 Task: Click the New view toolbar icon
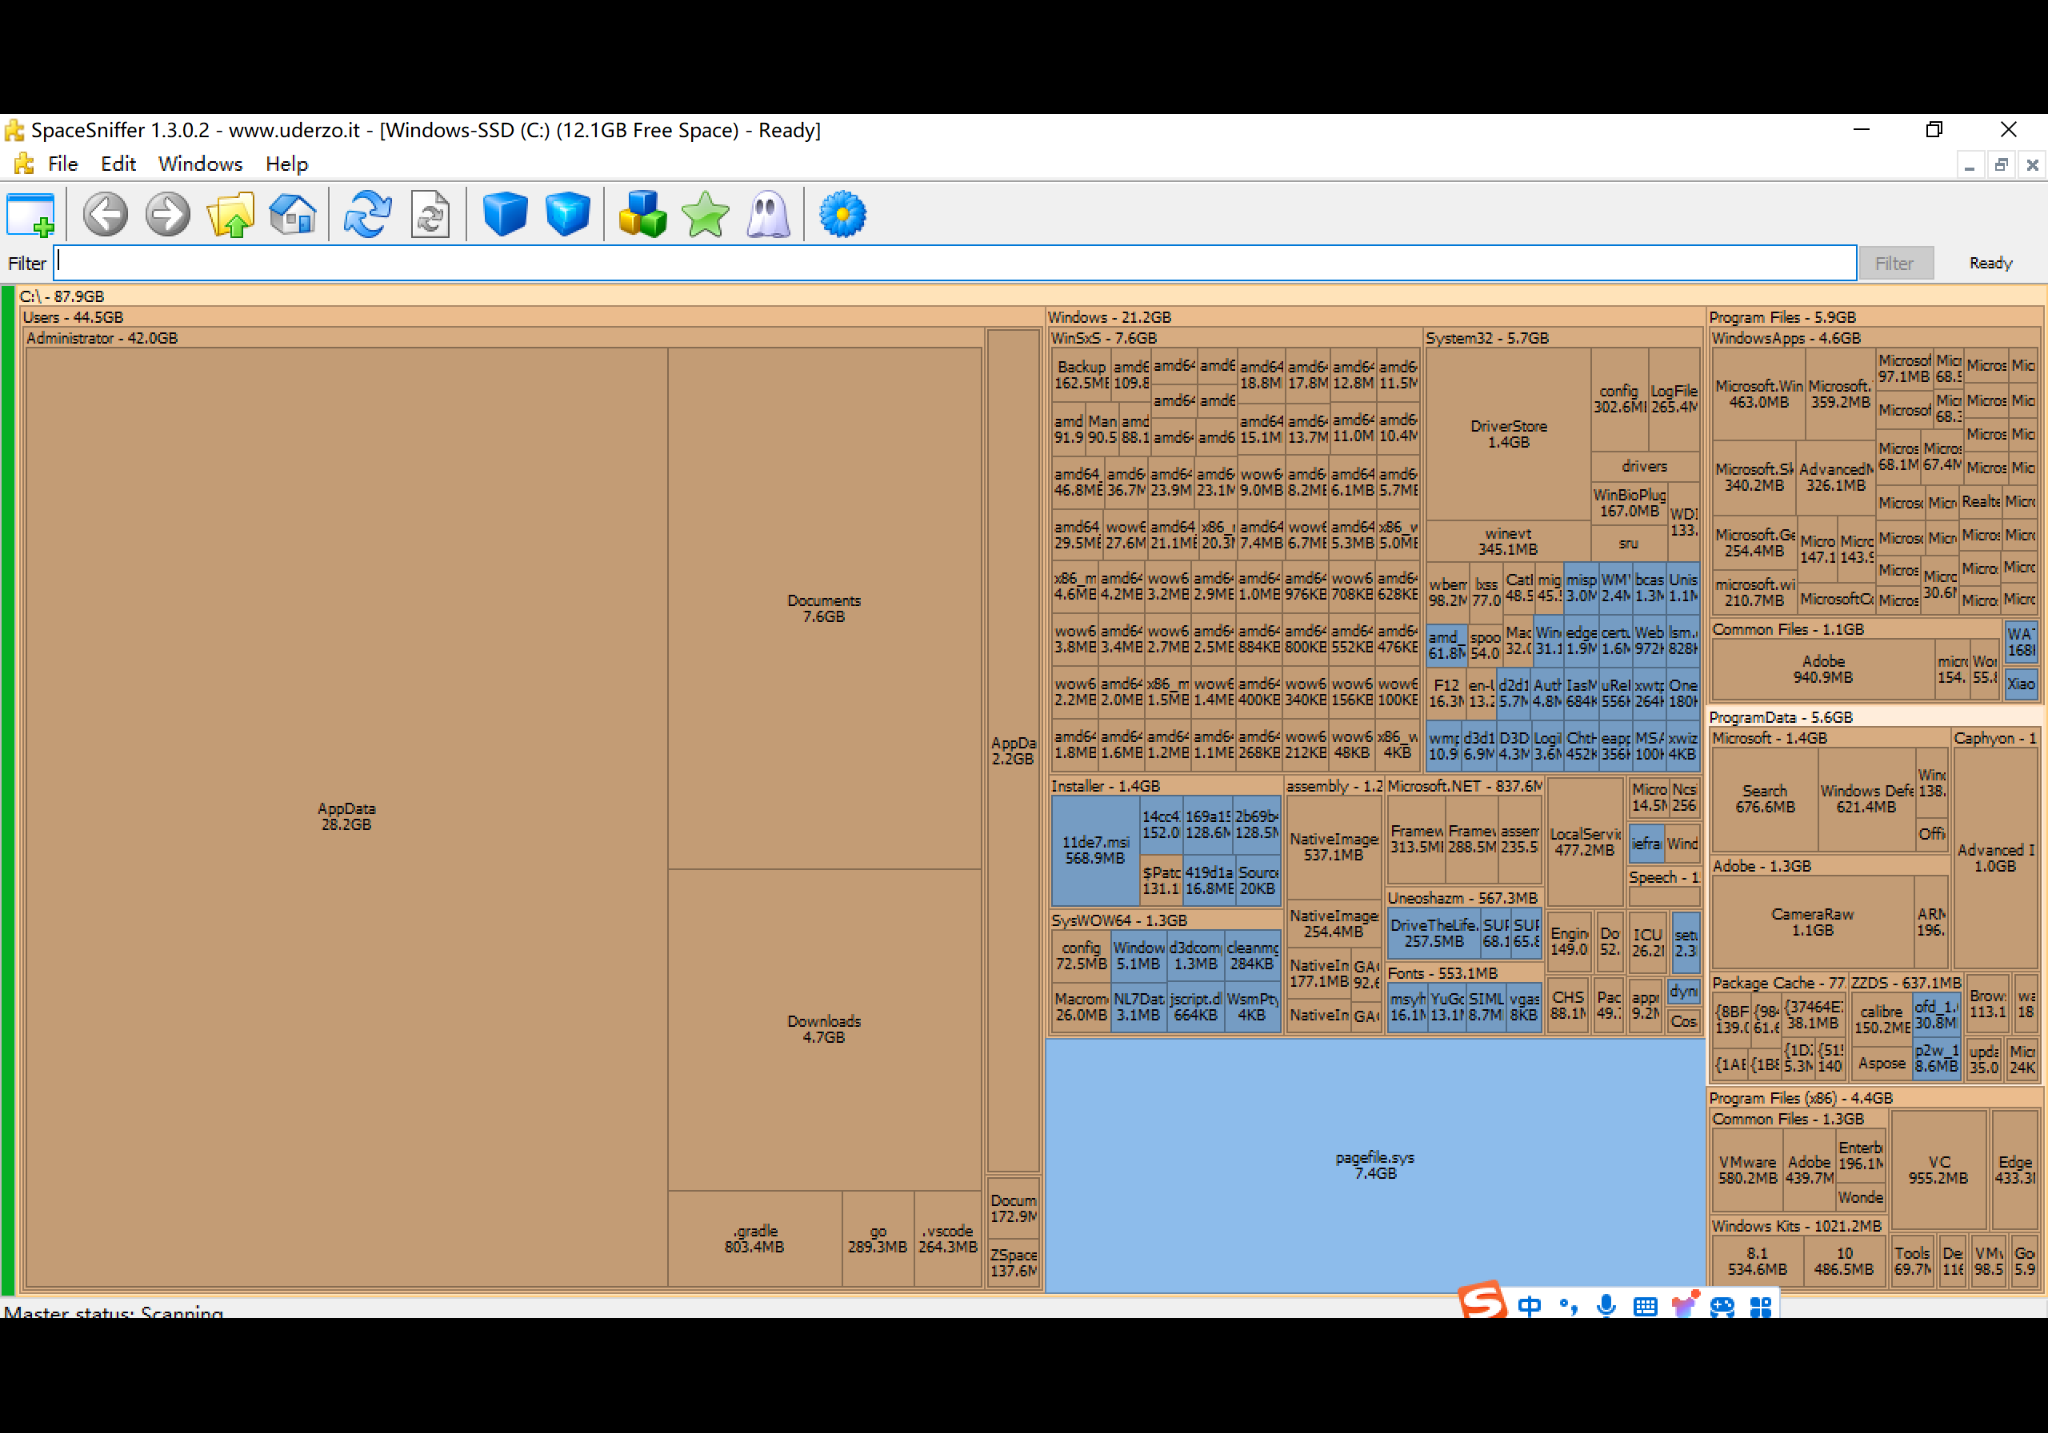click(30, 214)
